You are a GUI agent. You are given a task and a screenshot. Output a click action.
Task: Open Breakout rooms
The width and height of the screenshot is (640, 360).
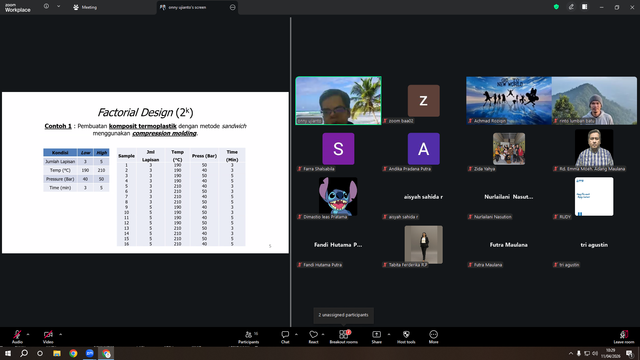point(344,337)
